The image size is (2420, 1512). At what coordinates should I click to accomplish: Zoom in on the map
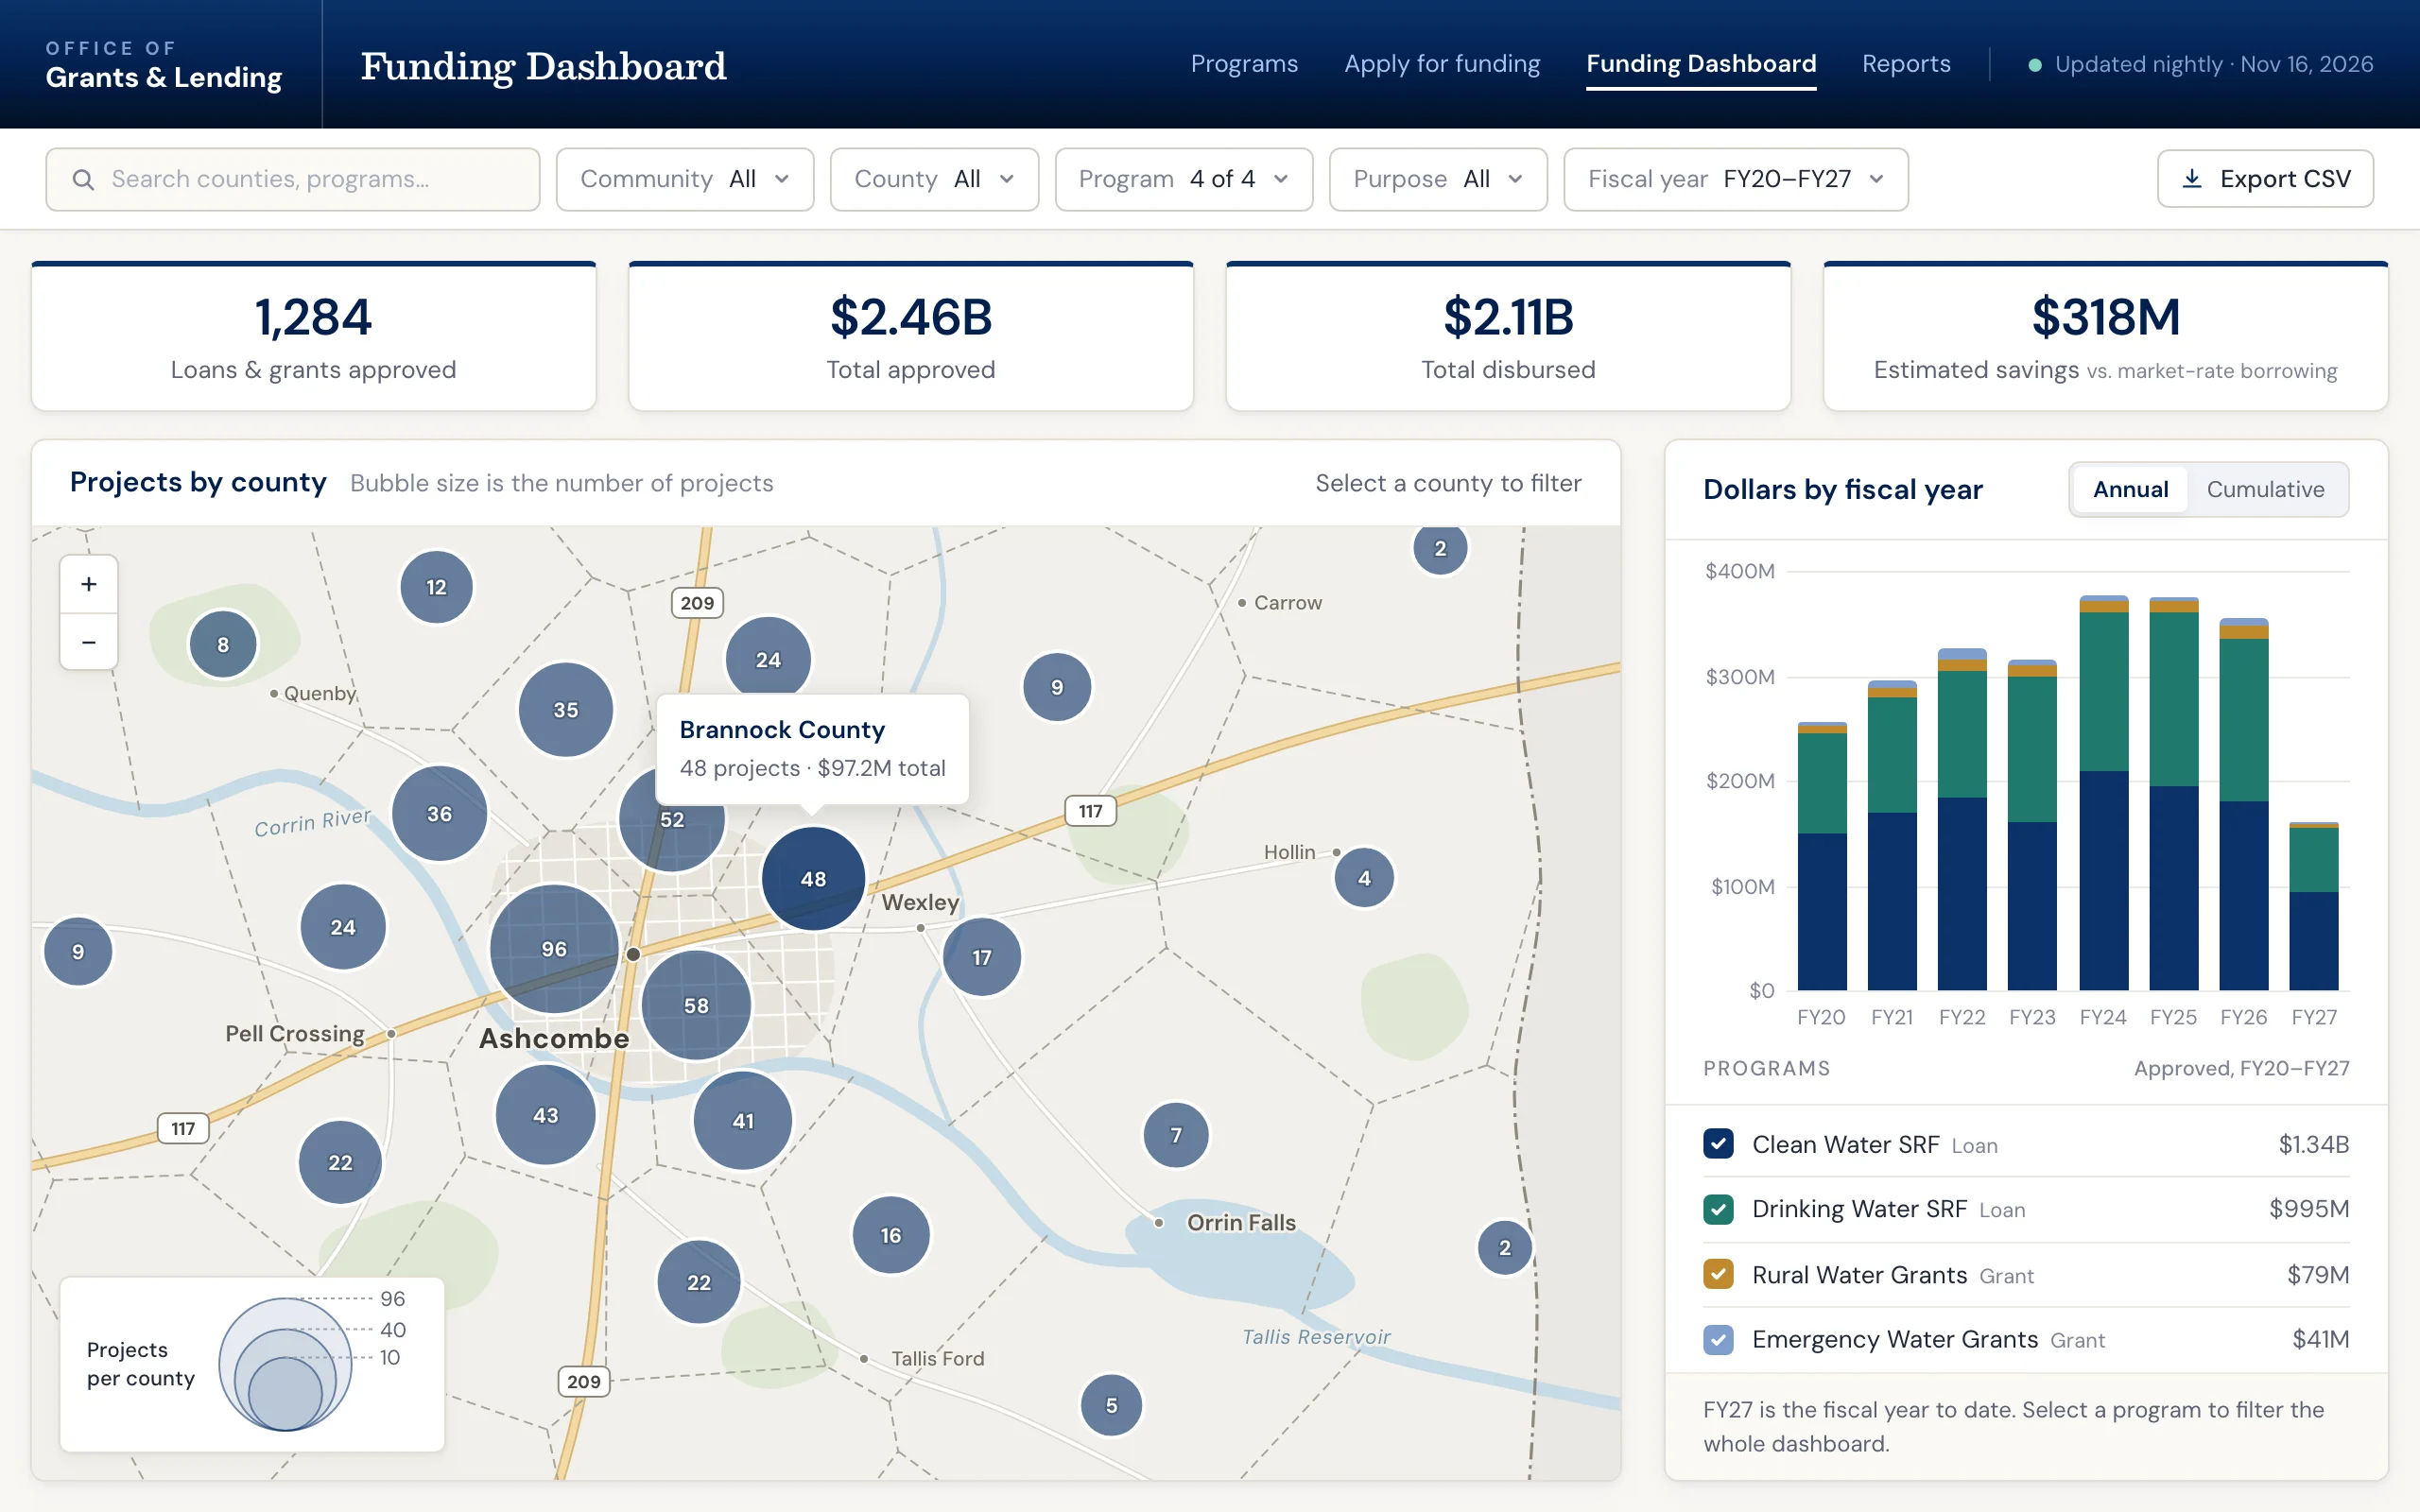coord(89,584)
